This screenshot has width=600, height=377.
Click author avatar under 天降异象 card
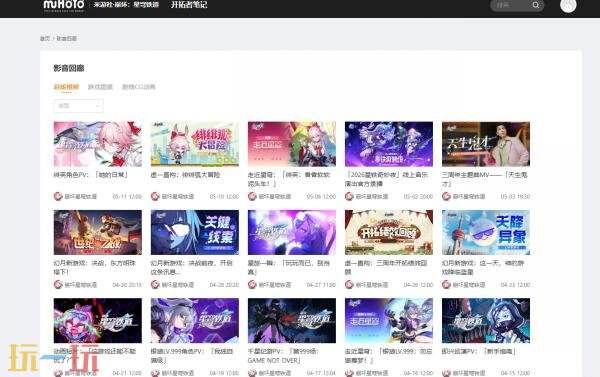[x=446, y=285]
